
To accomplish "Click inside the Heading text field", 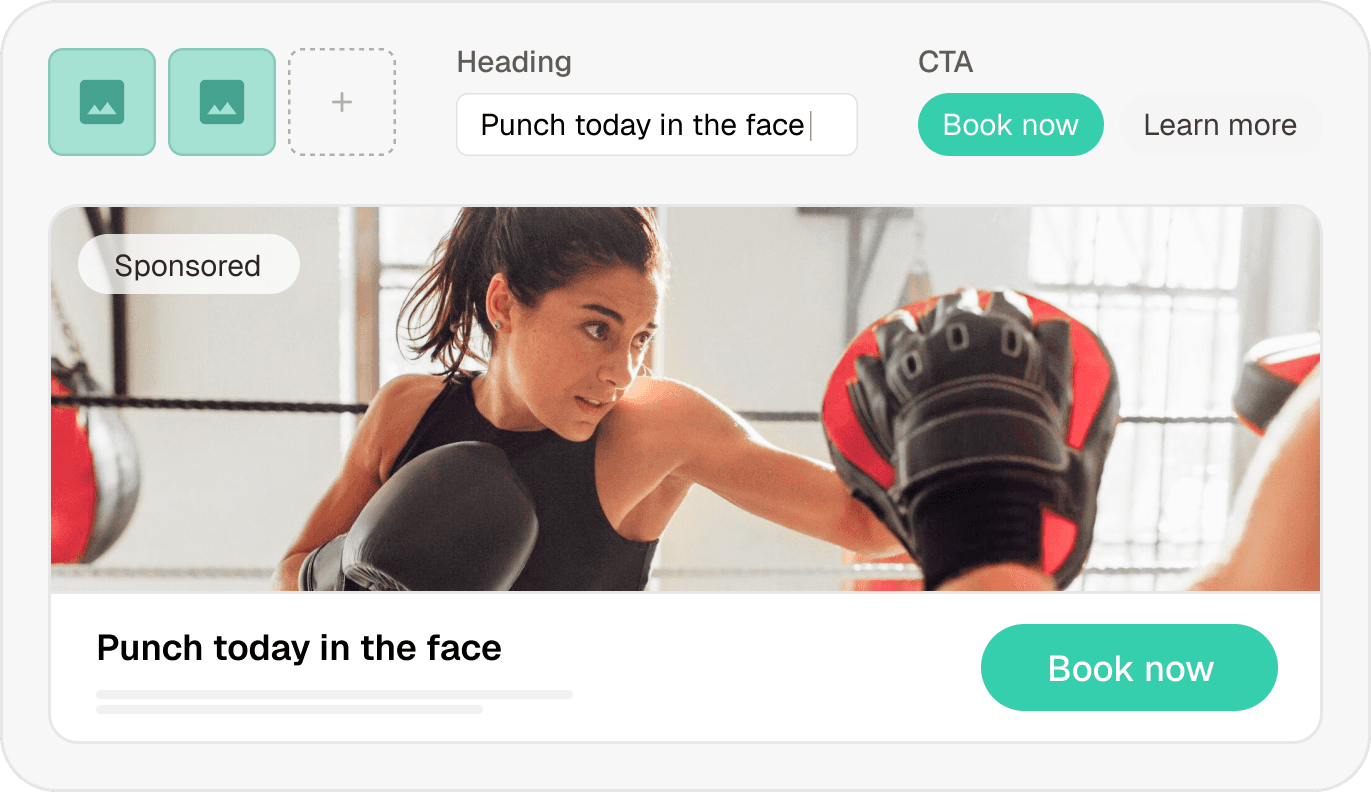I will 657,125.
